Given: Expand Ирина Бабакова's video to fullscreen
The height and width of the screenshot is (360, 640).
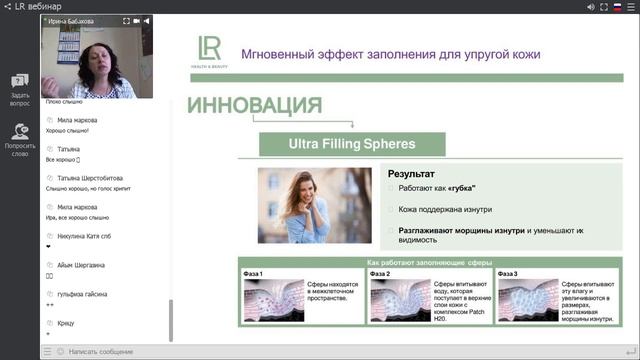Looking at the screenshot, I should click(127, 21).
